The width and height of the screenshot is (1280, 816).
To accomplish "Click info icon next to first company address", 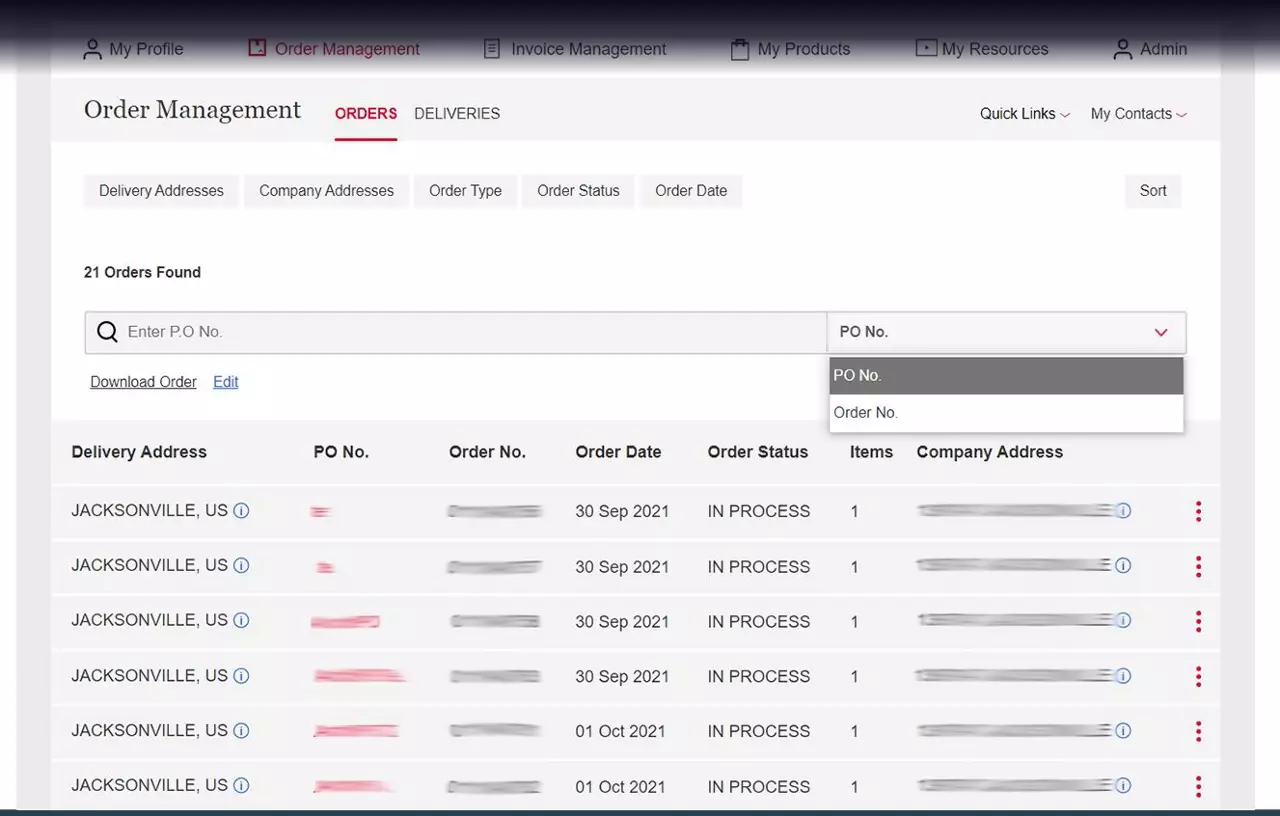I will [1123, 511].
